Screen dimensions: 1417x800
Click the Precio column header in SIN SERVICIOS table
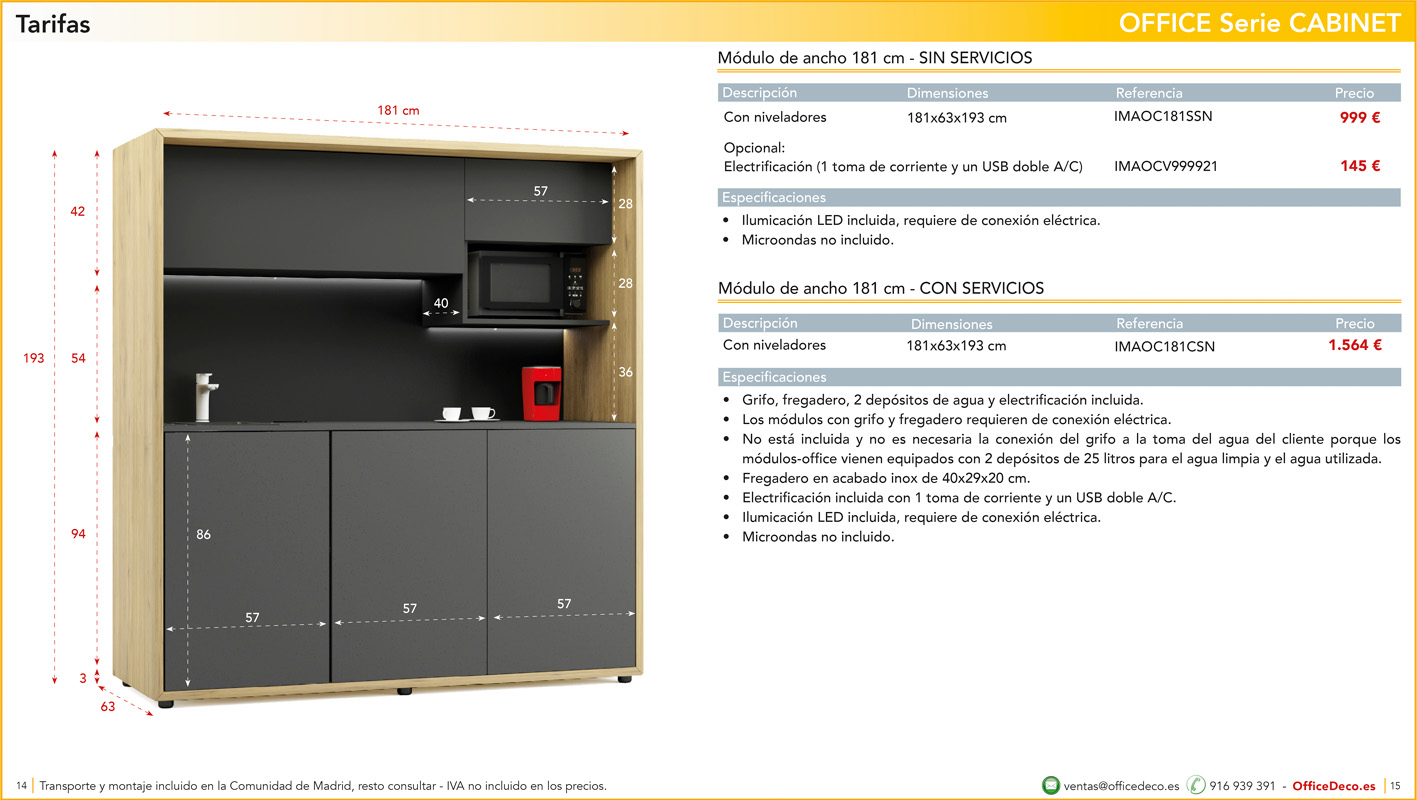(1354, 93)
